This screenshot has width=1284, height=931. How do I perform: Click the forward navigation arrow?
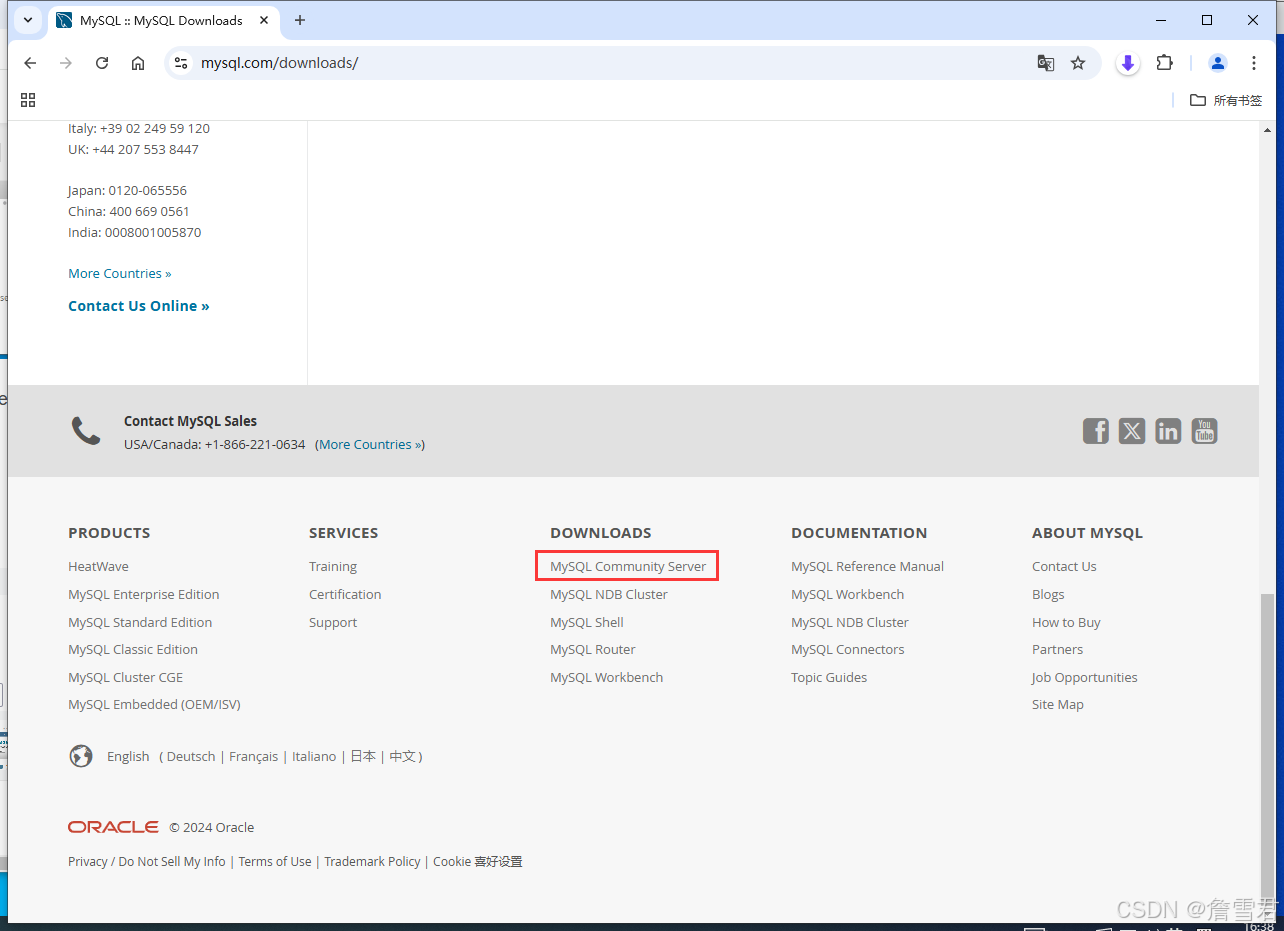[x=66, y=63]
